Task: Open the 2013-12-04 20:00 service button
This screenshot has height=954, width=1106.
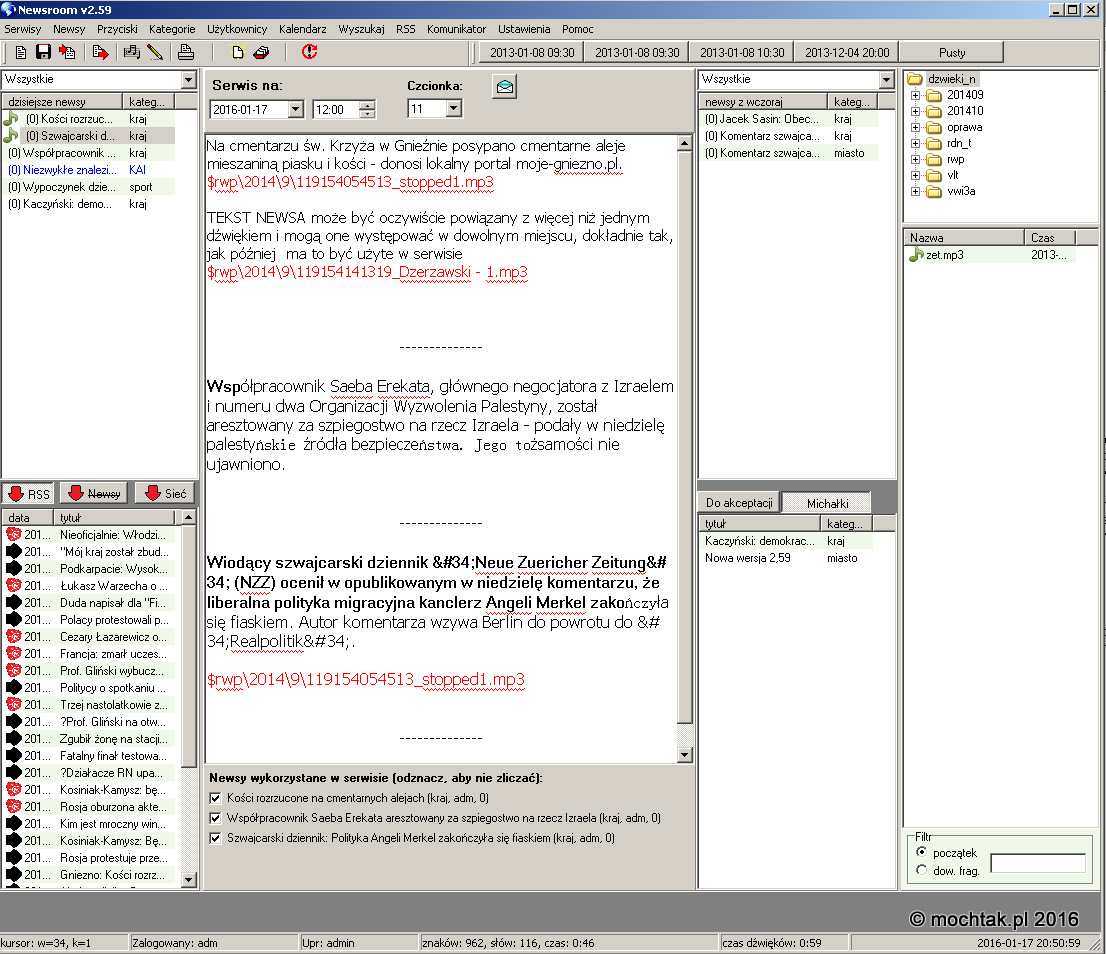Action: [847, 53]
